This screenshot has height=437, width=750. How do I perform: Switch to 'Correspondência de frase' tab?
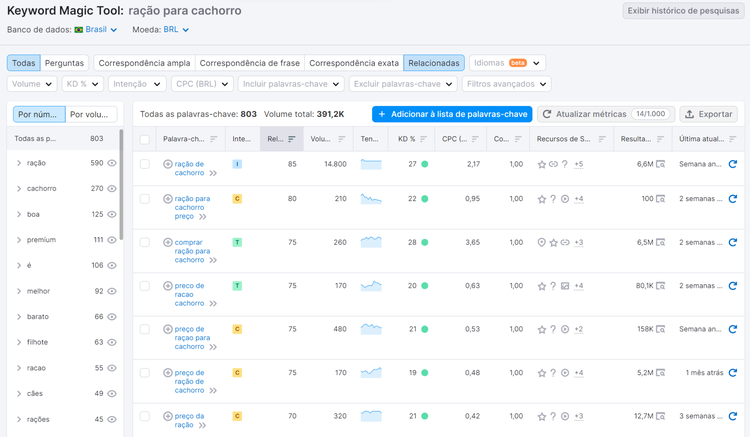tap(250, 63)
